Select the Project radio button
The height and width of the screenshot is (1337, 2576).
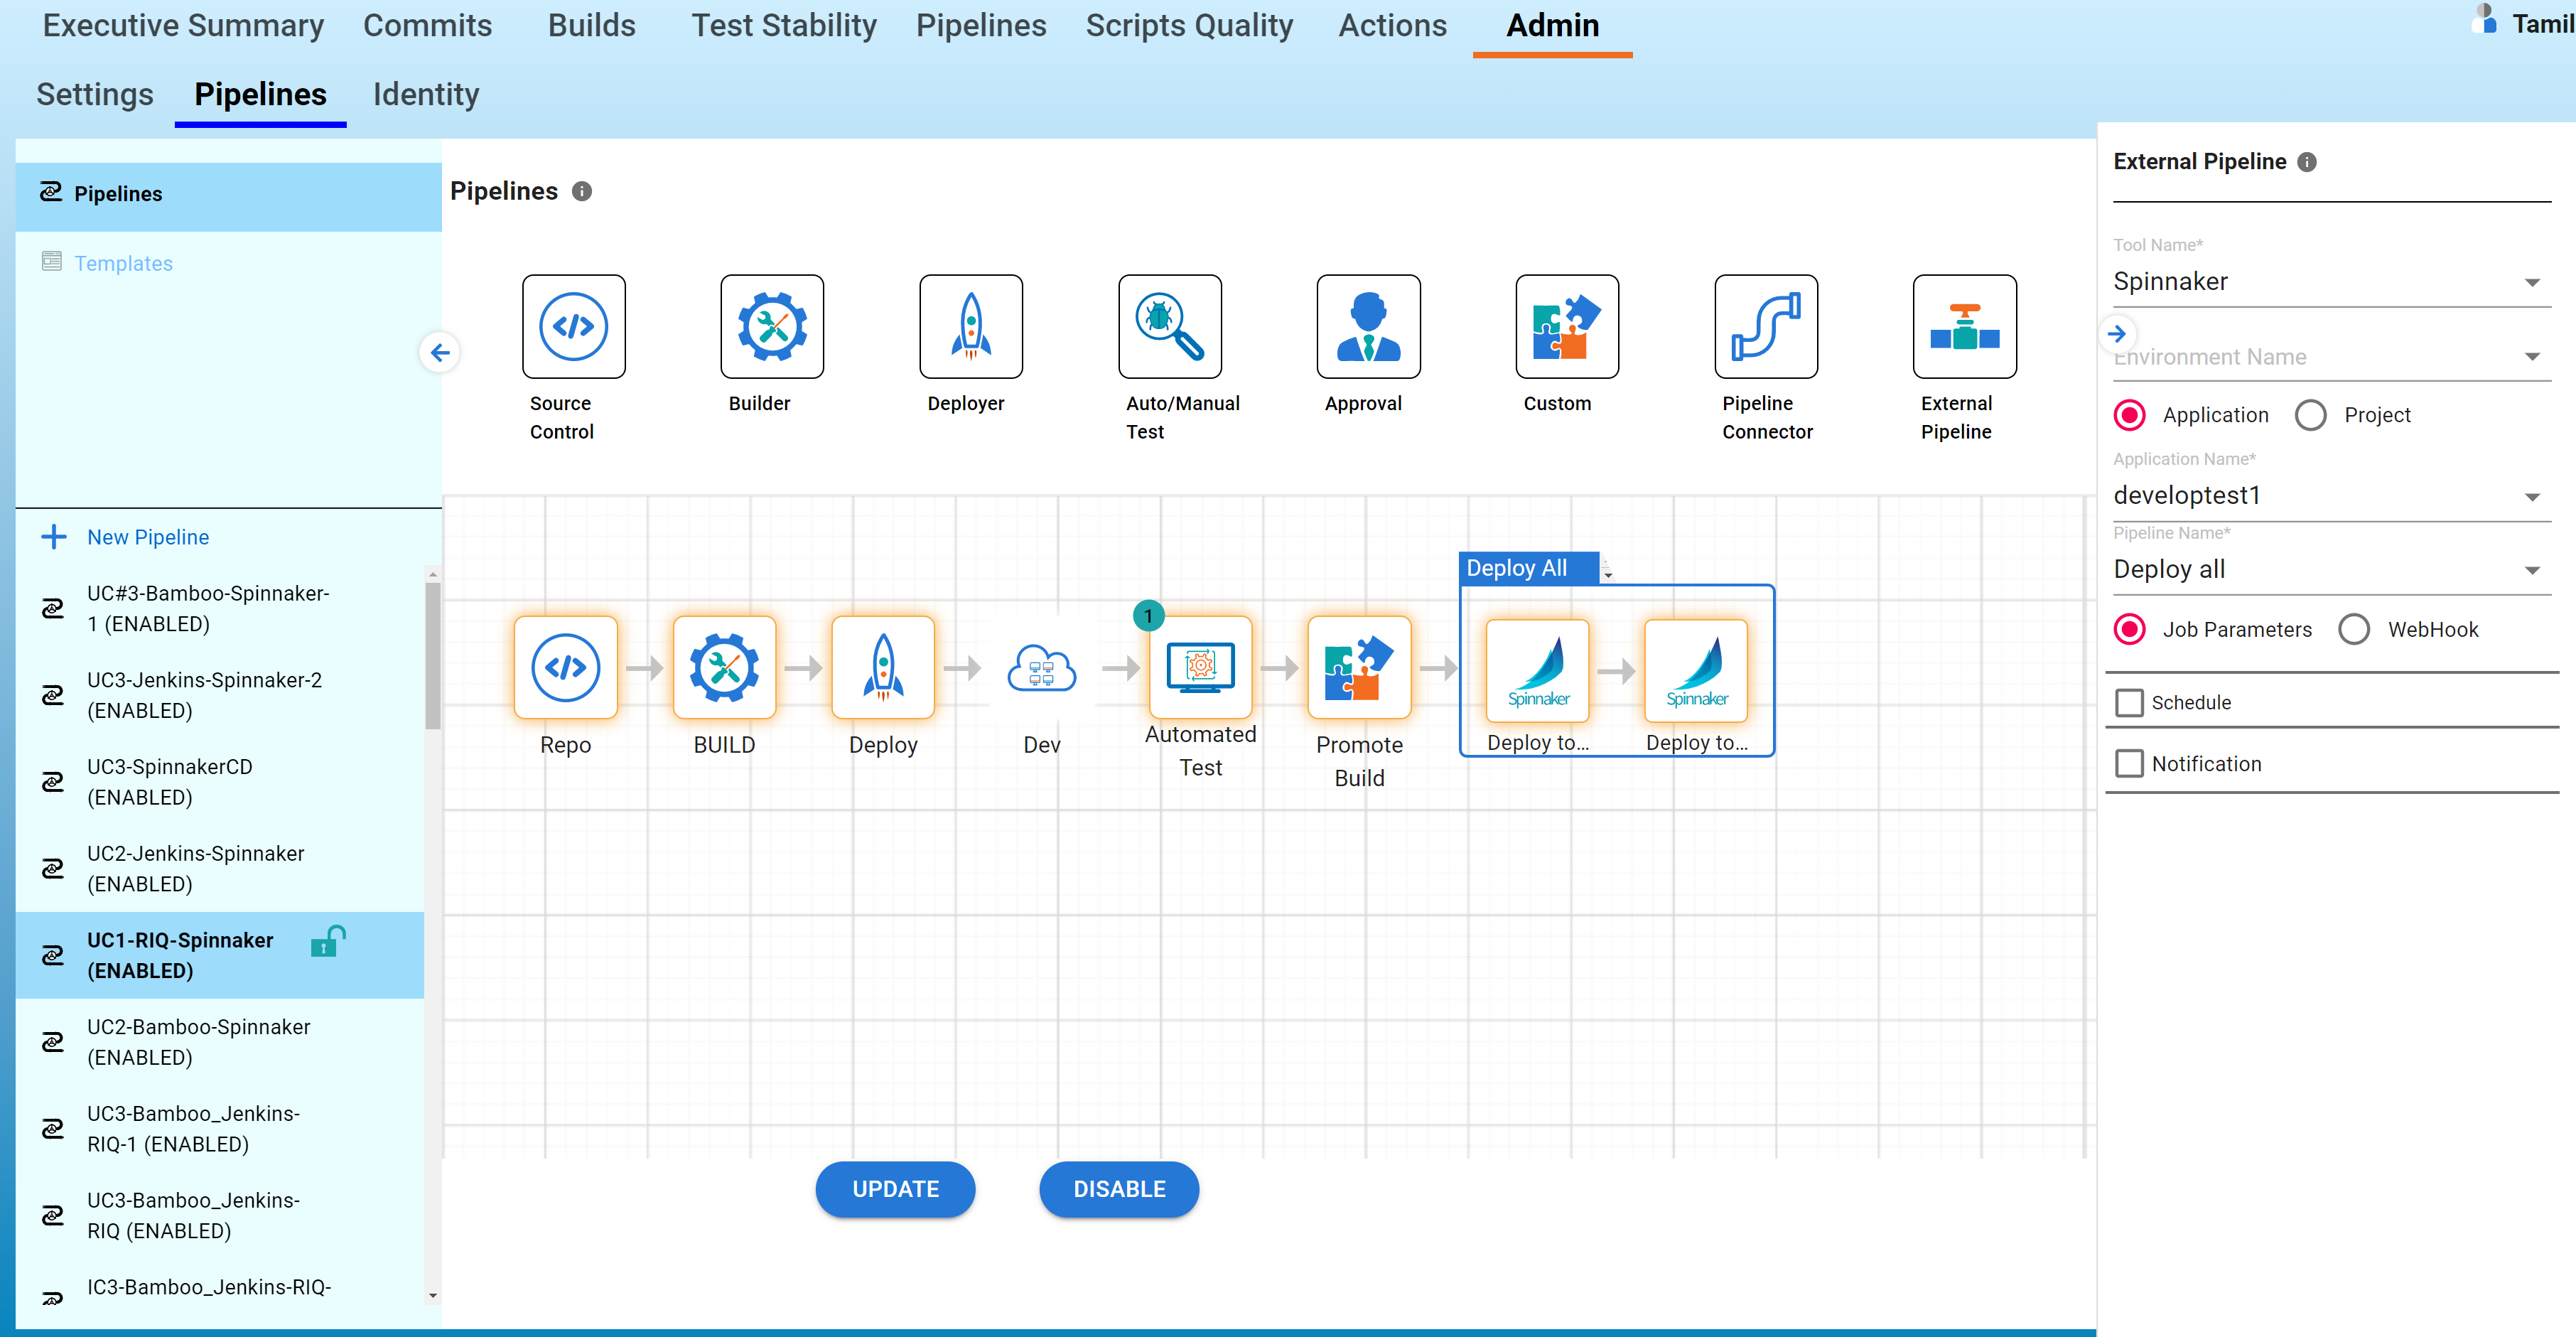pos(2310,415)
